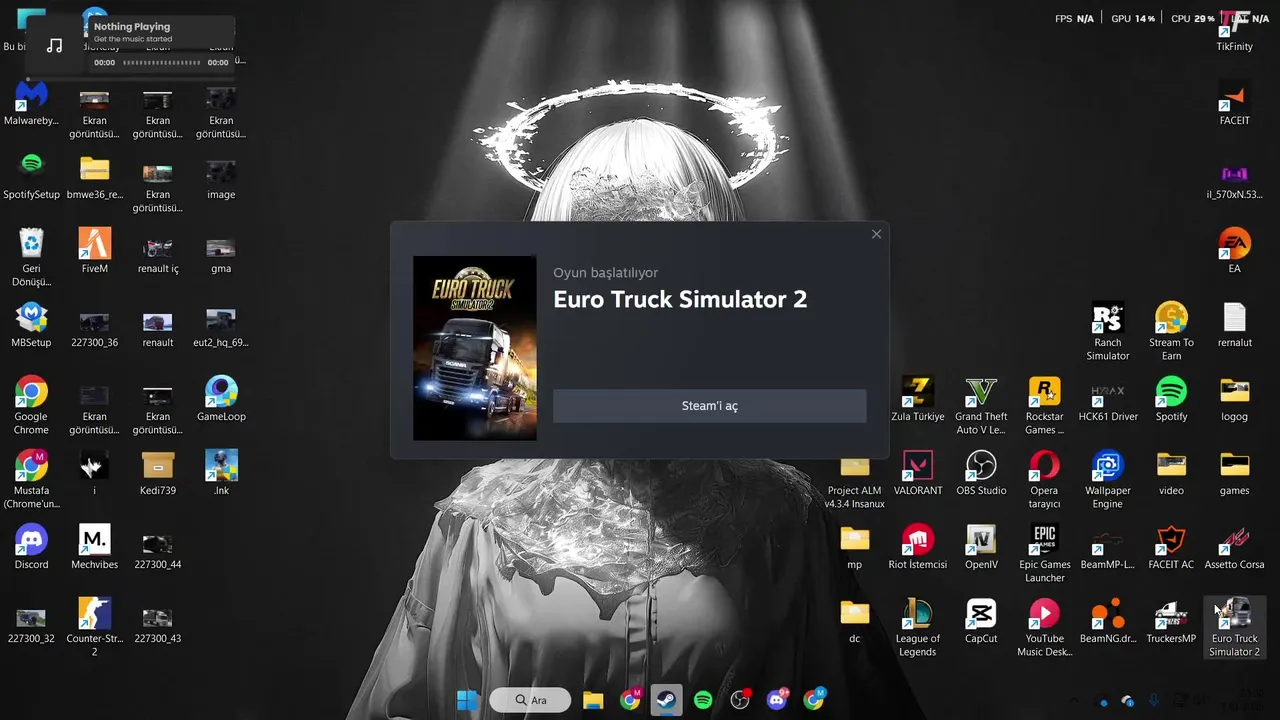Select the Opera tarayıcı shortcut

(x=1044, y=480)
